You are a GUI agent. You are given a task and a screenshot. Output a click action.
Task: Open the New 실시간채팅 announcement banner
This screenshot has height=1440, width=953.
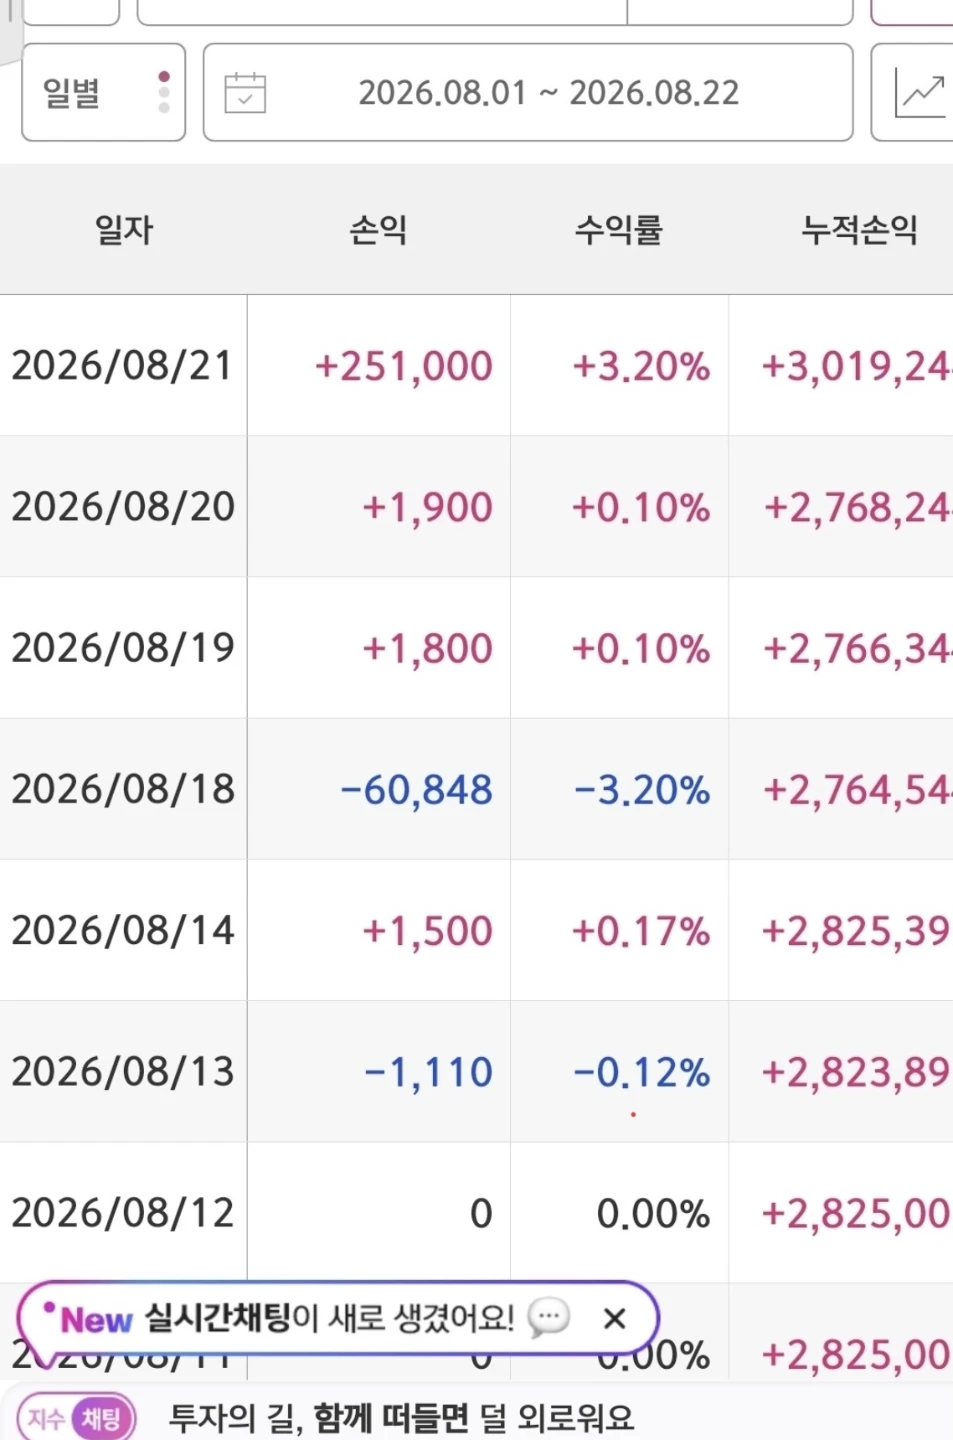coord(337,1318)
